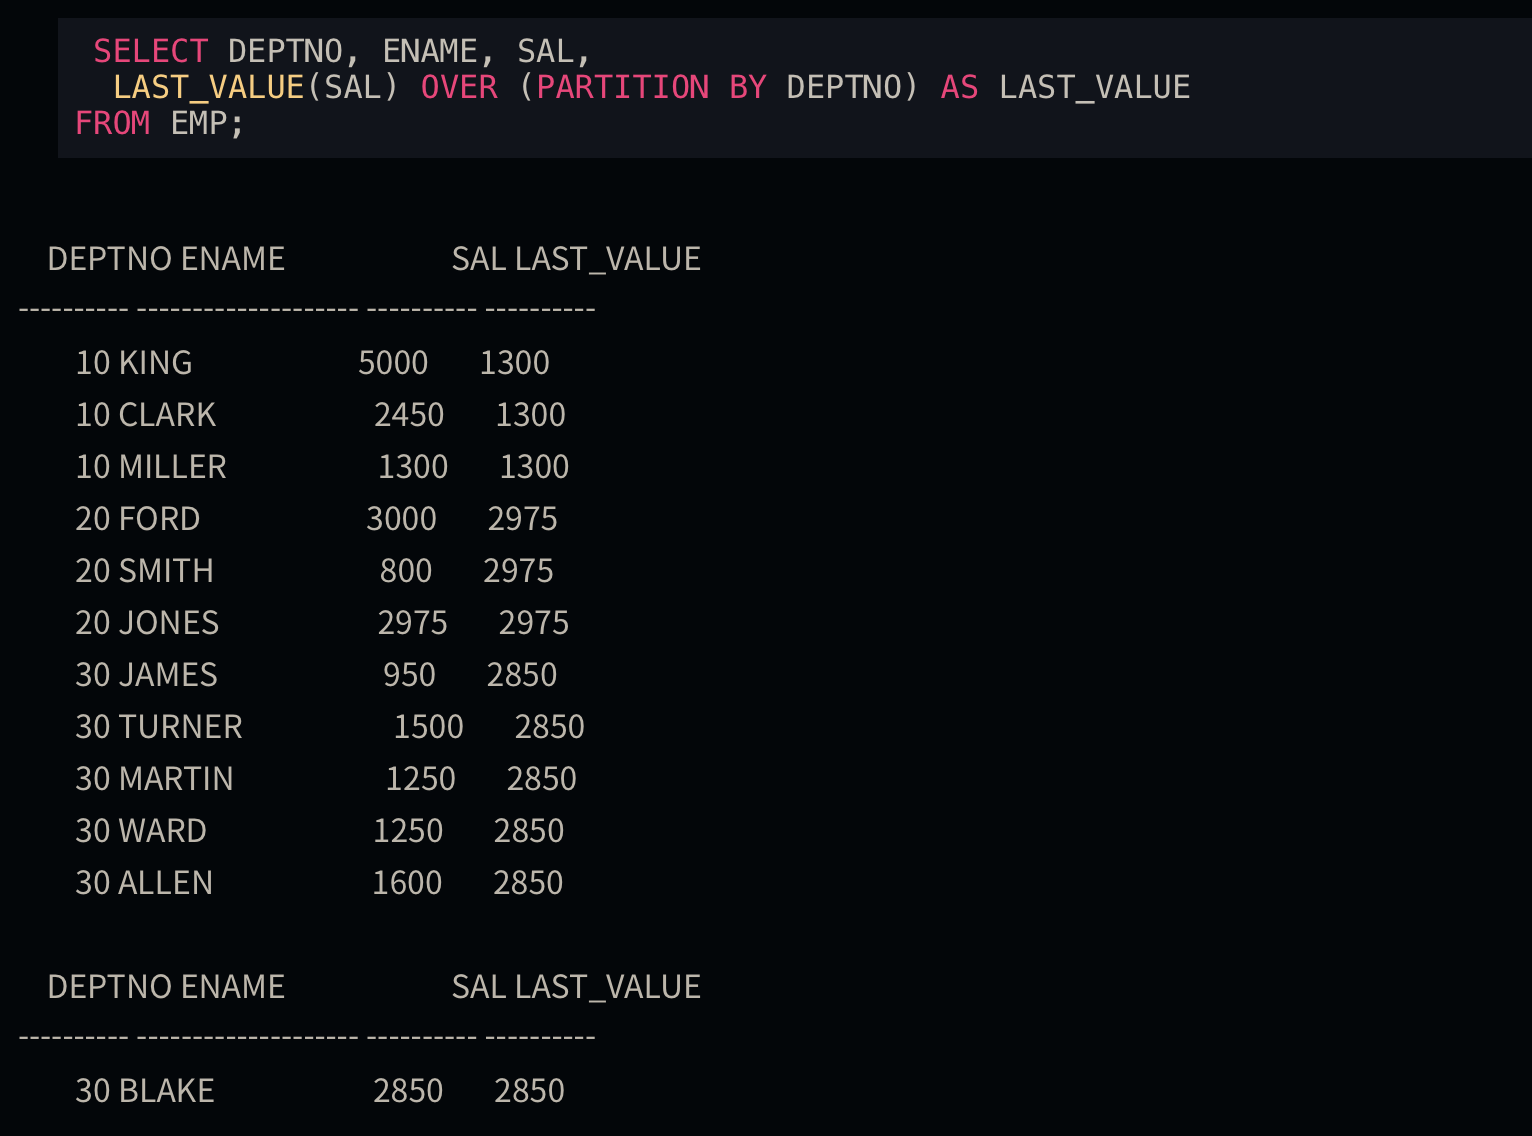The height and width of the screenshot is (1136, 1532).
Task: Click the JAMES employee name
Action: coord(167,674)
